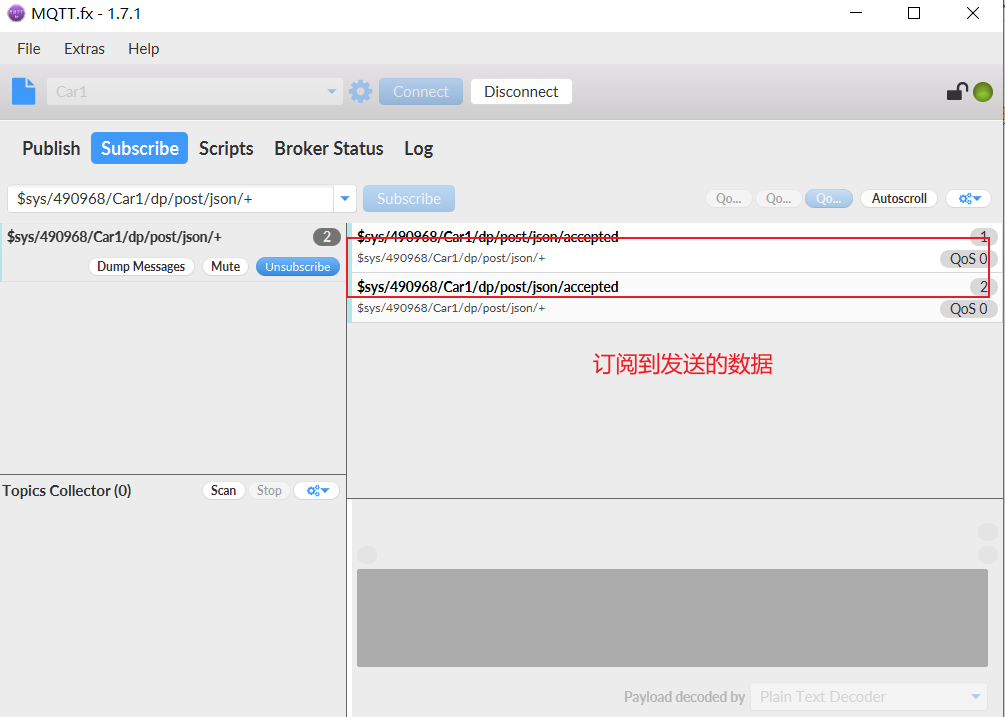
Task: Mute the Car1 json subscription
Action: (226, 267)
